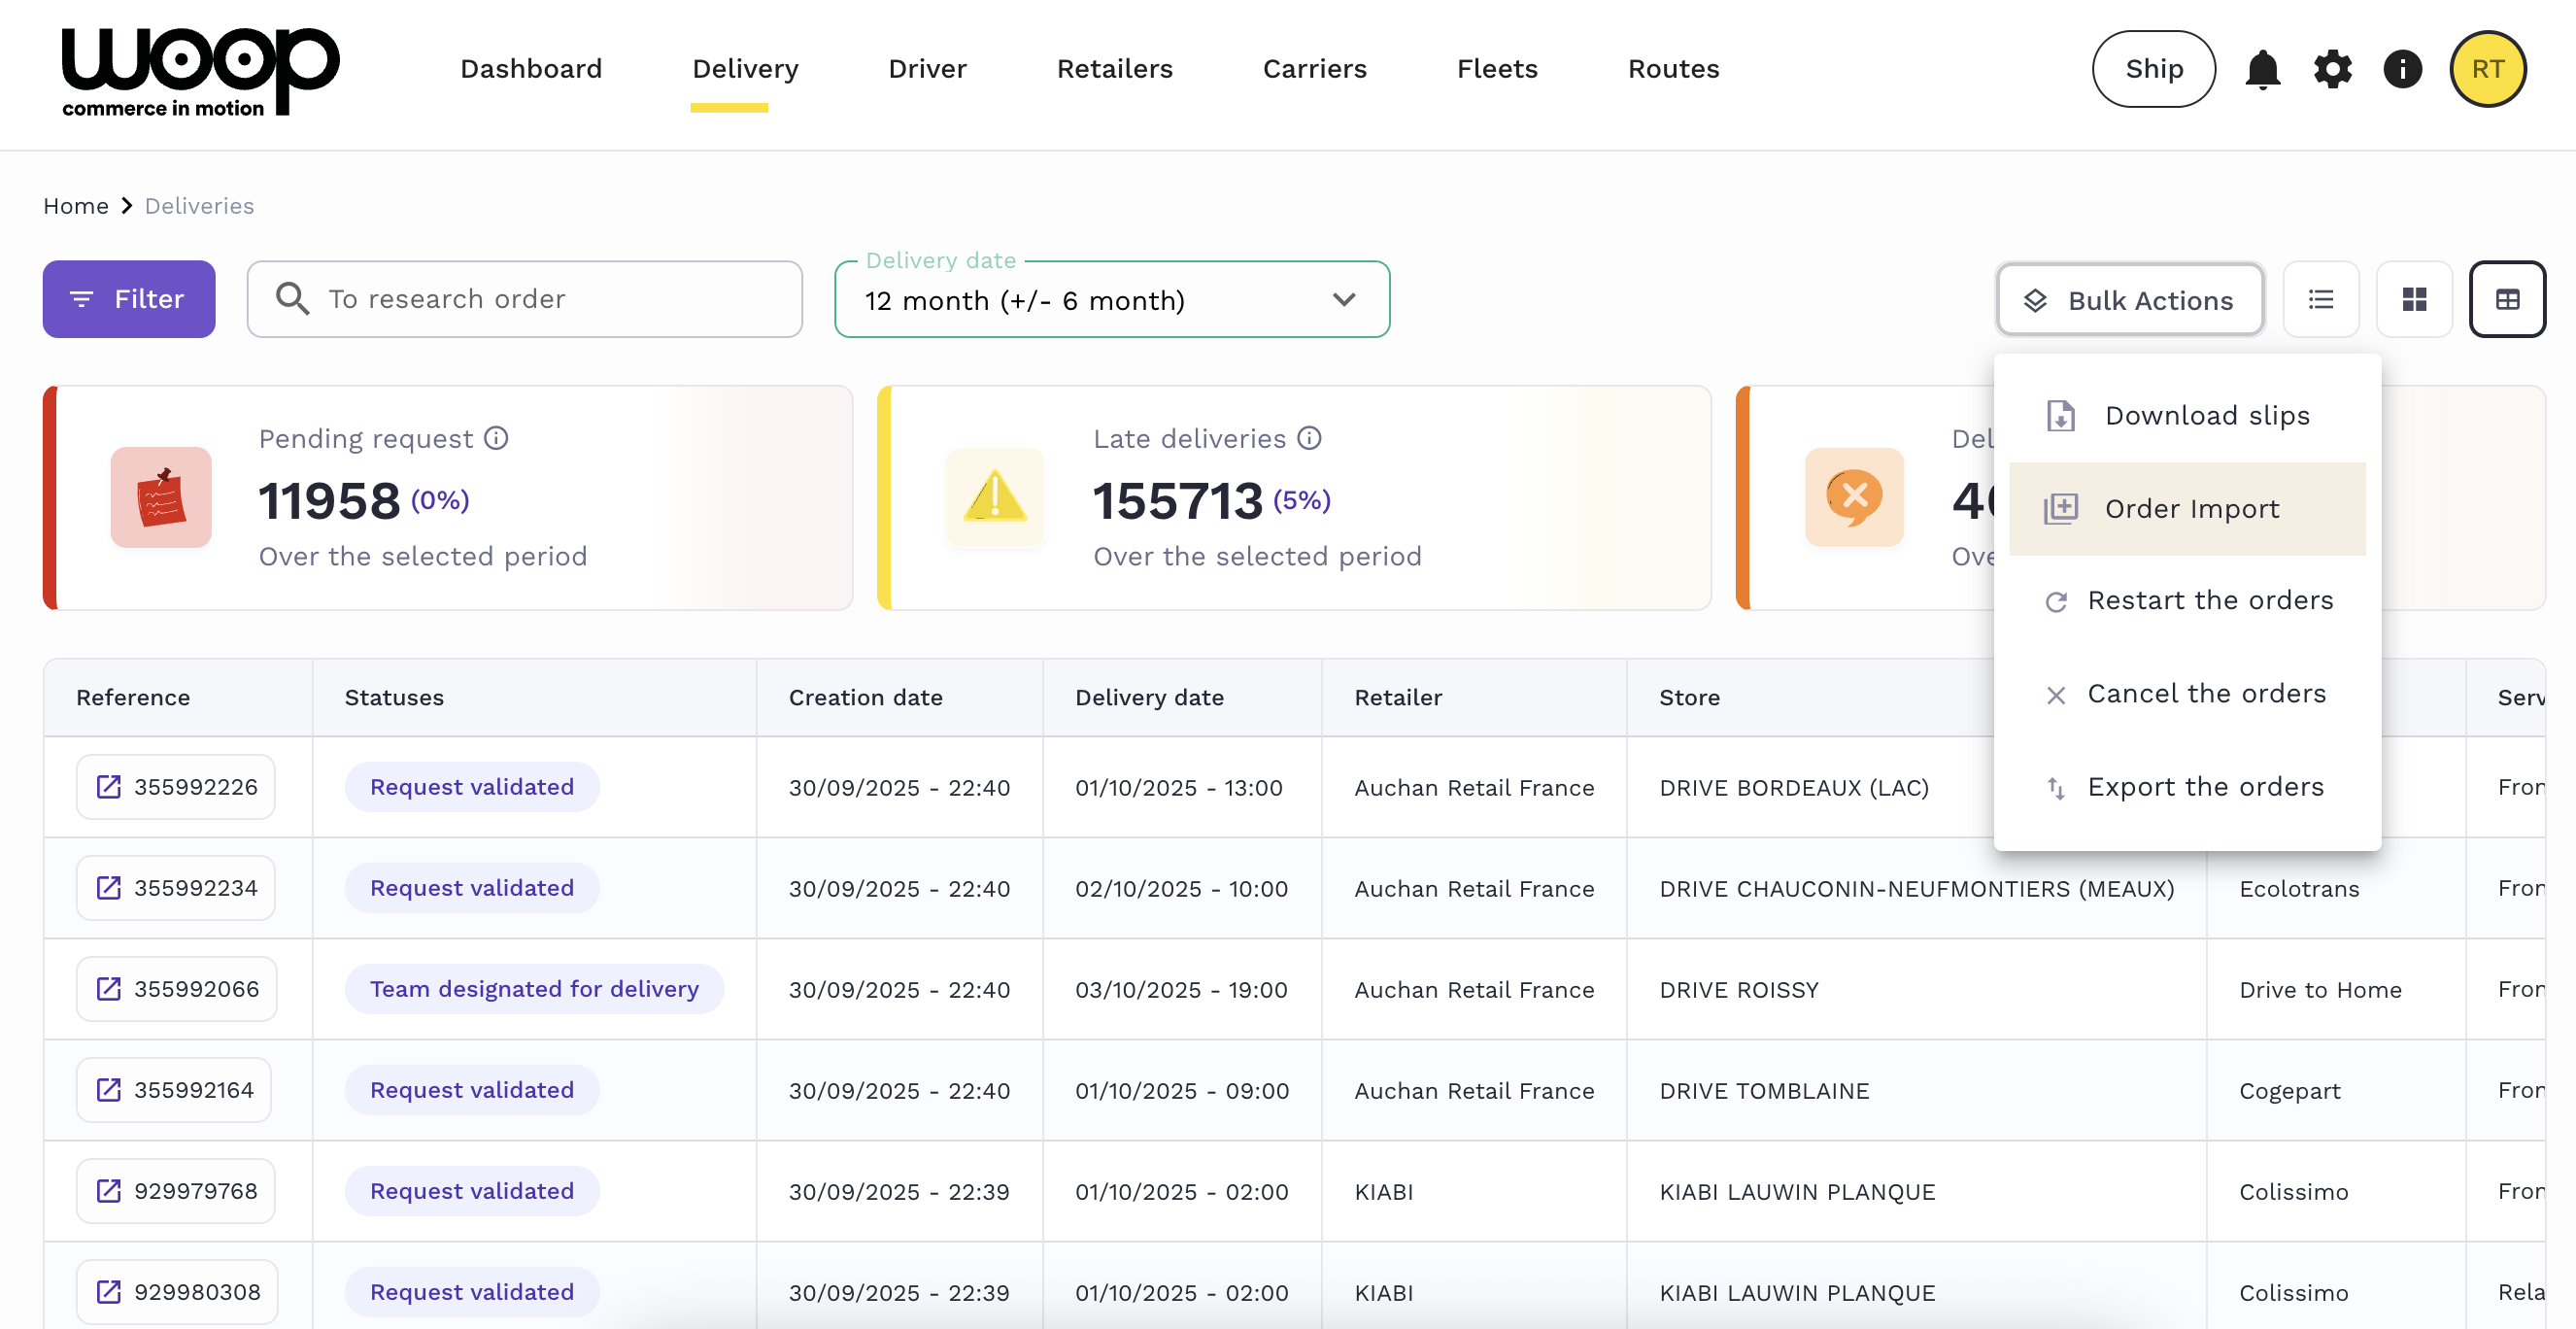Go to the Carriers navigation tab
2576x1329 pixels.
click(x=1314, y=69)
